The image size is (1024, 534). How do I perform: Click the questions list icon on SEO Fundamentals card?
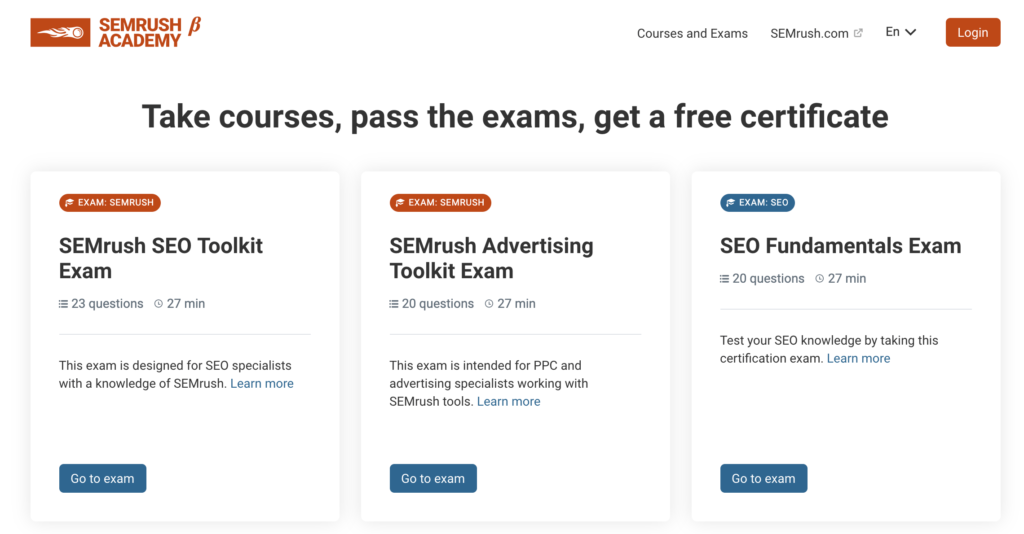pyautogui.click(x=725, y=279)
